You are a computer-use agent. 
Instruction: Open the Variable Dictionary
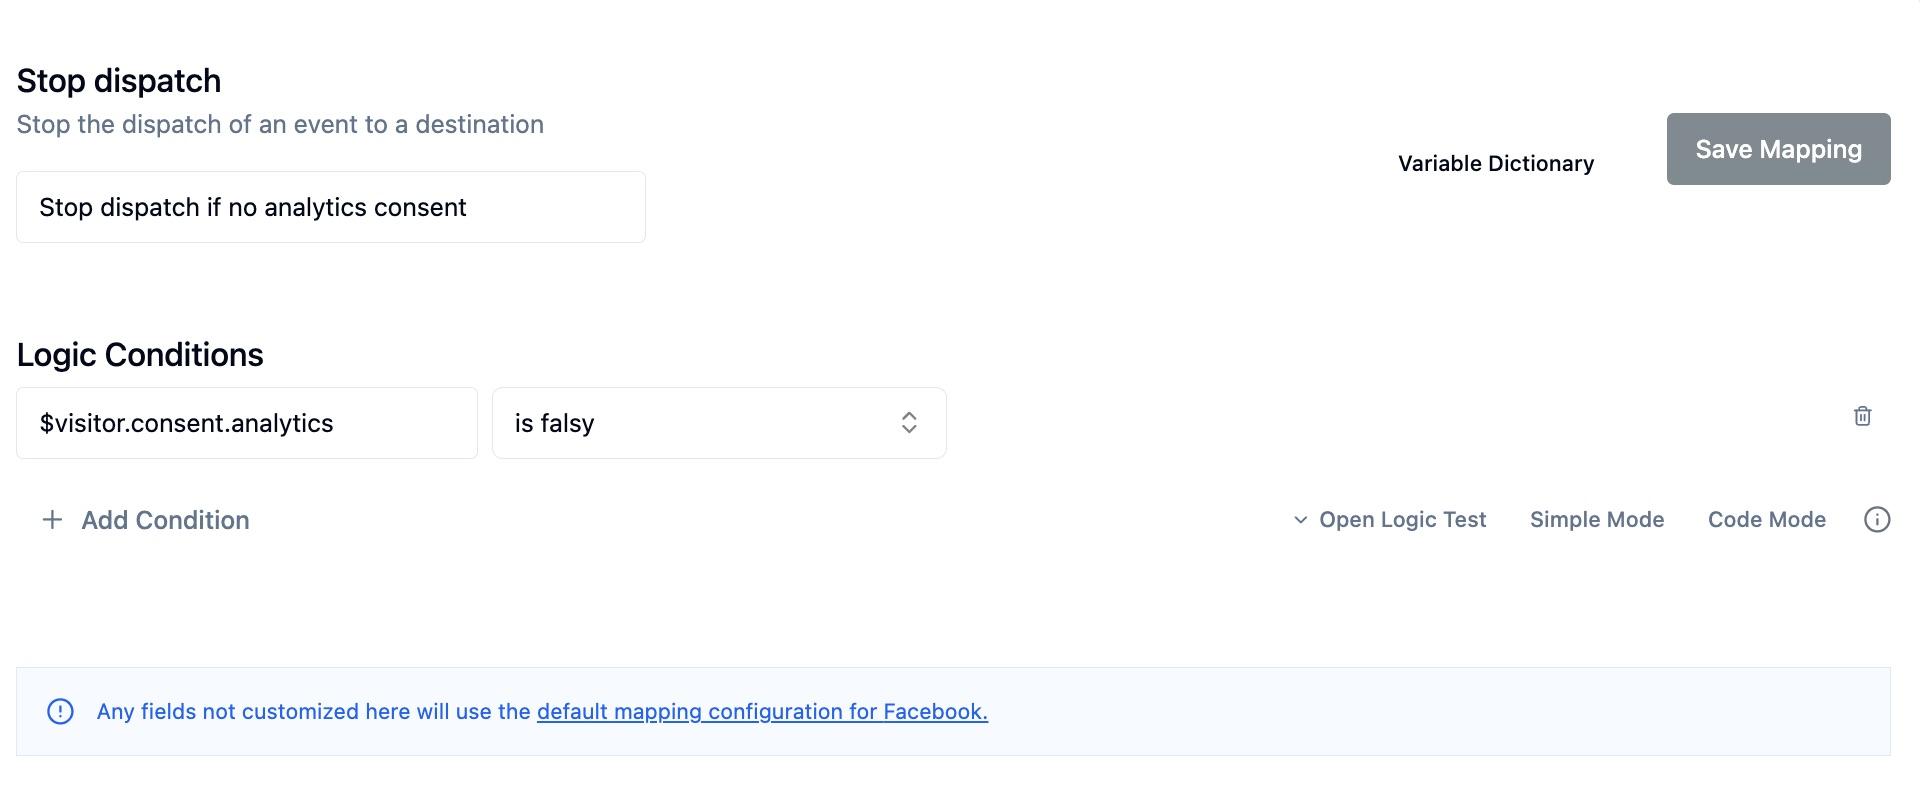click(x=1496, y=164)
